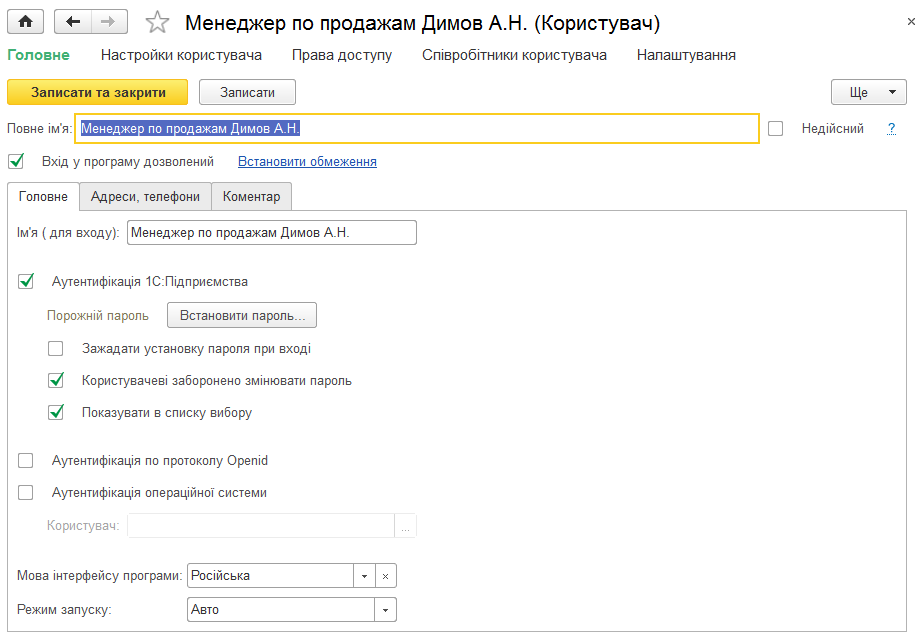921x641 pixels.
Task: Switch to the Коментар tab
Action: (x=251, y=197)
